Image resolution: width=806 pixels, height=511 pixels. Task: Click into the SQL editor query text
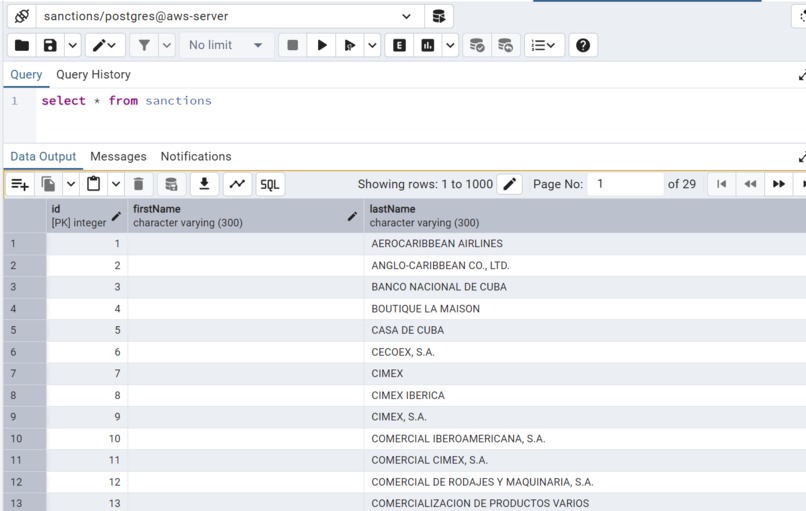coord(126,101)
